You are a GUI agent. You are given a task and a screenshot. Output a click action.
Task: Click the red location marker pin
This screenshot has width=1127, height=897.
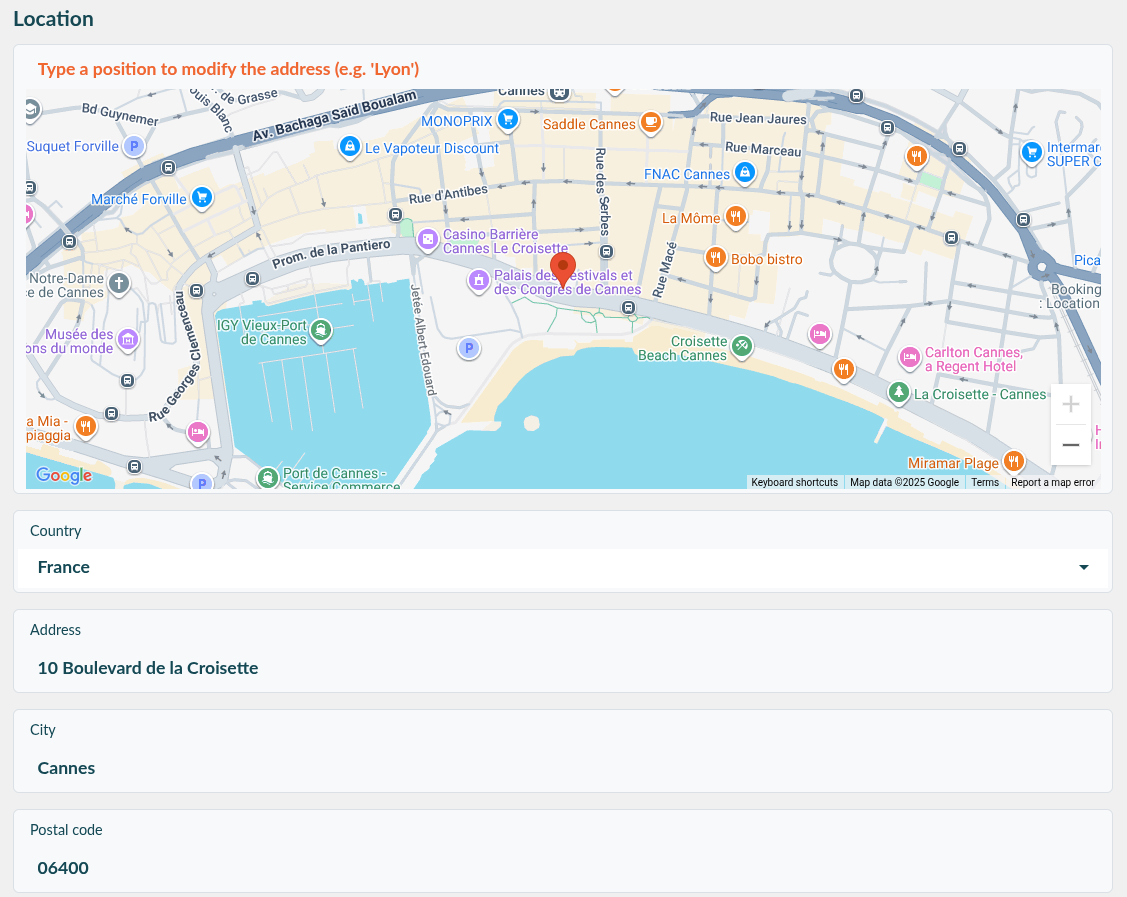[563, 270]
